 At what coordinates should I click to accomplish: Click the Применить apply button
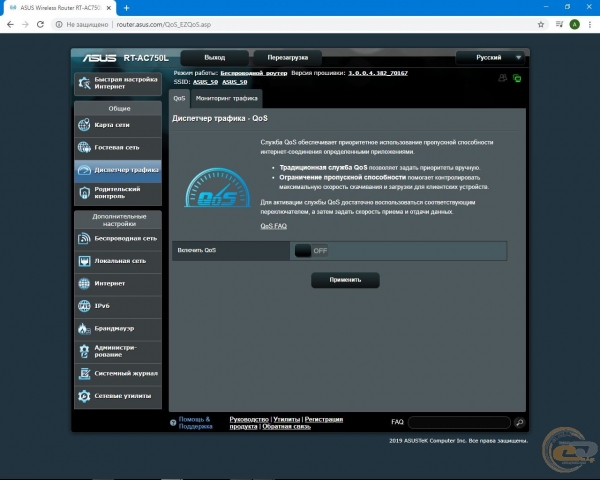coord(345,280)
